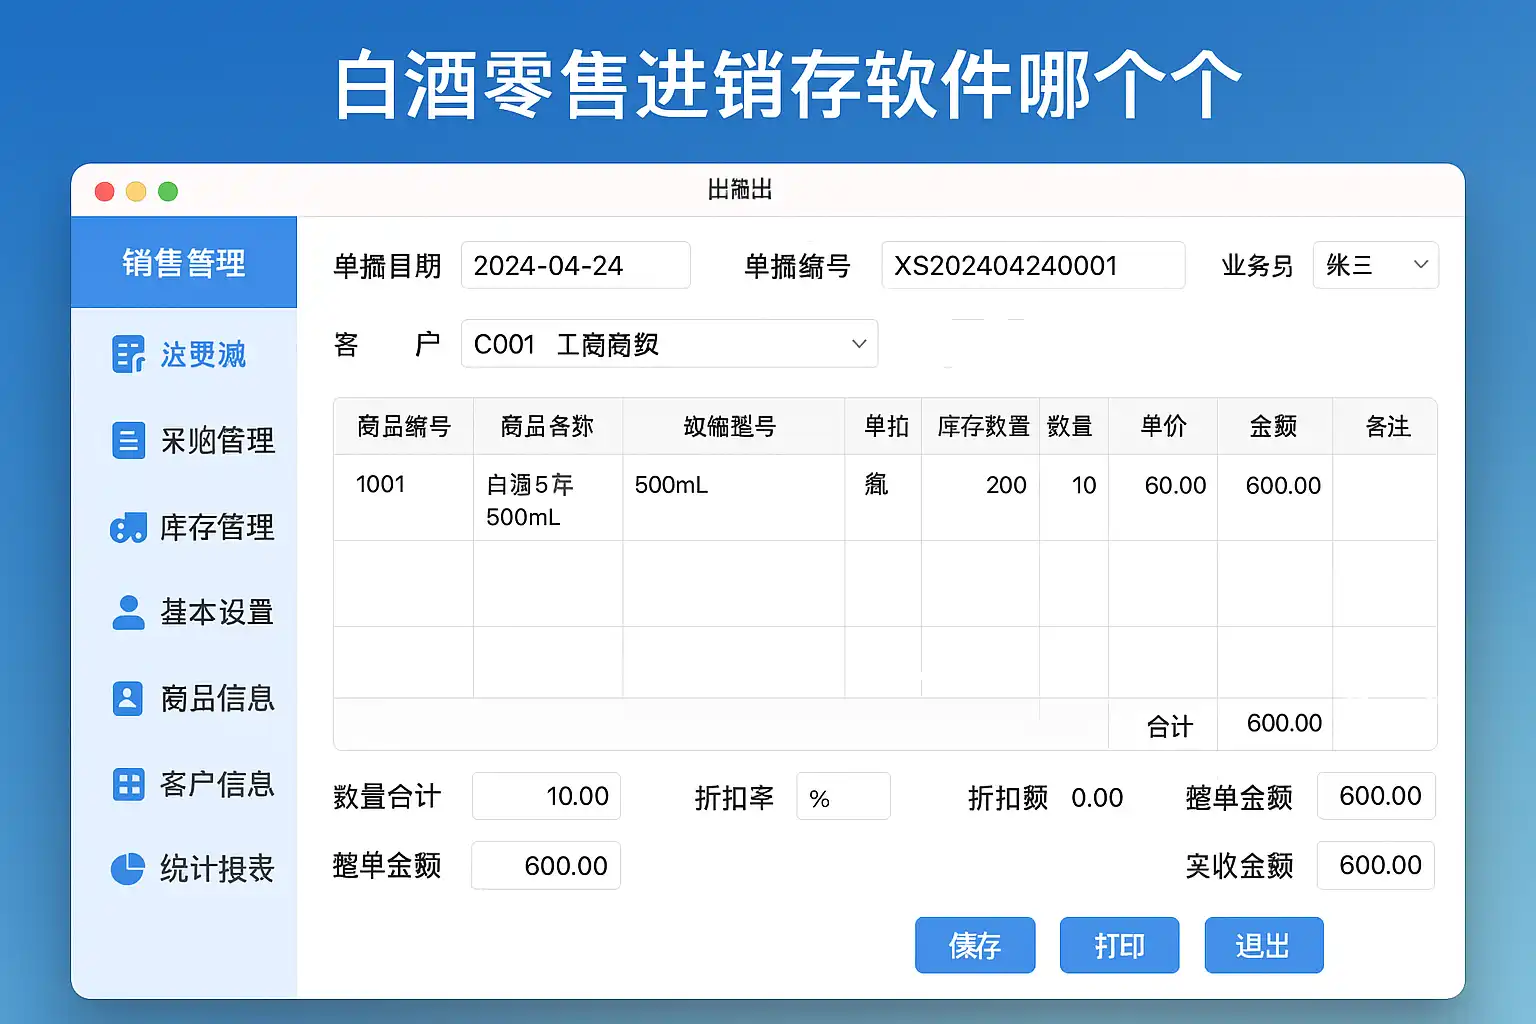Click the 统计报表 pie chart icon
This screenshot has height=1024, width=1536.
point(128,869)
